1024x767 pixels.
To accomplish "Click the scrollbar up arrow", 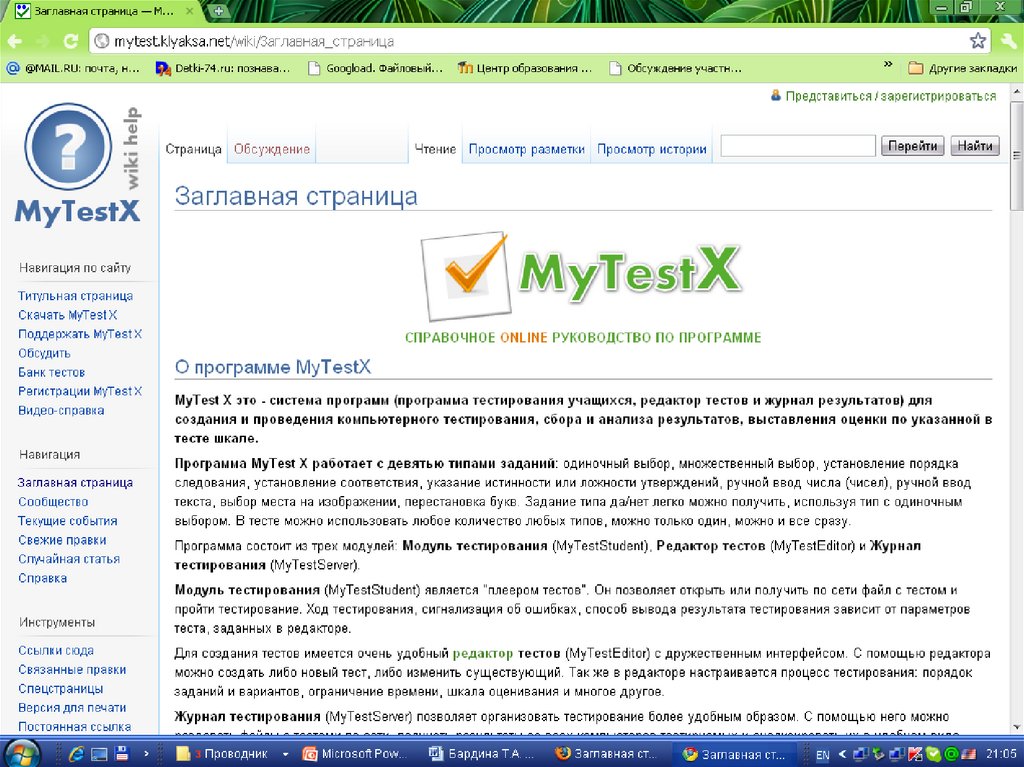I will [x=1017, y=91].
